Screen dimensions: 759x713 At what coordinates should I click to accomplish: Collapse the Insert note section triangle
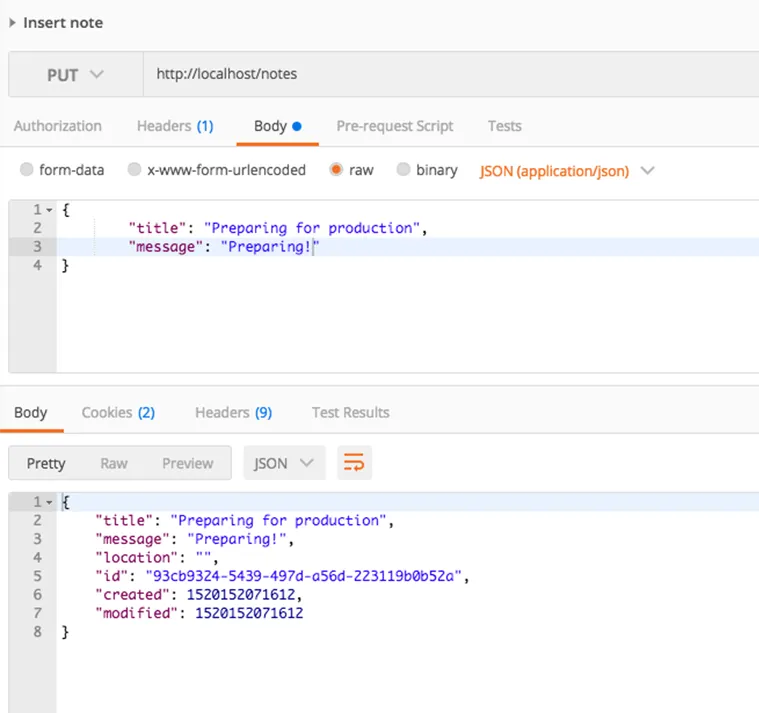tap(12, 22)
